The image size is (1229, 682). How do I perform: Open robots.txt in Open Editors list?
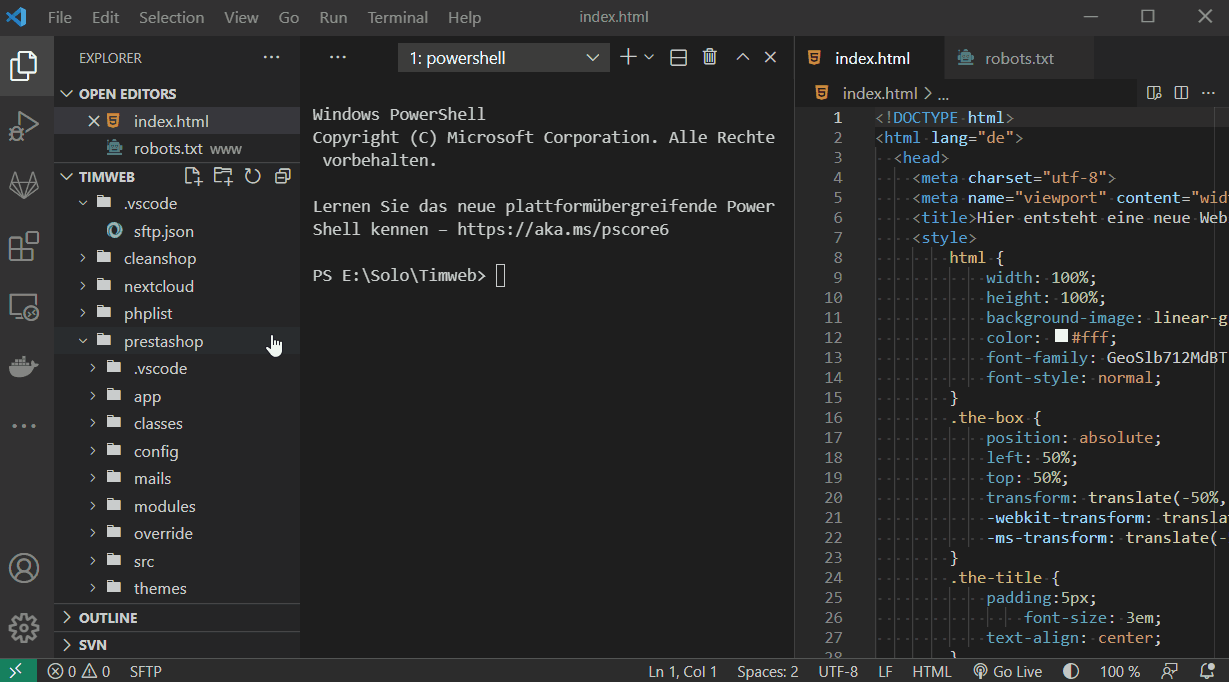(x=177, y=148)
